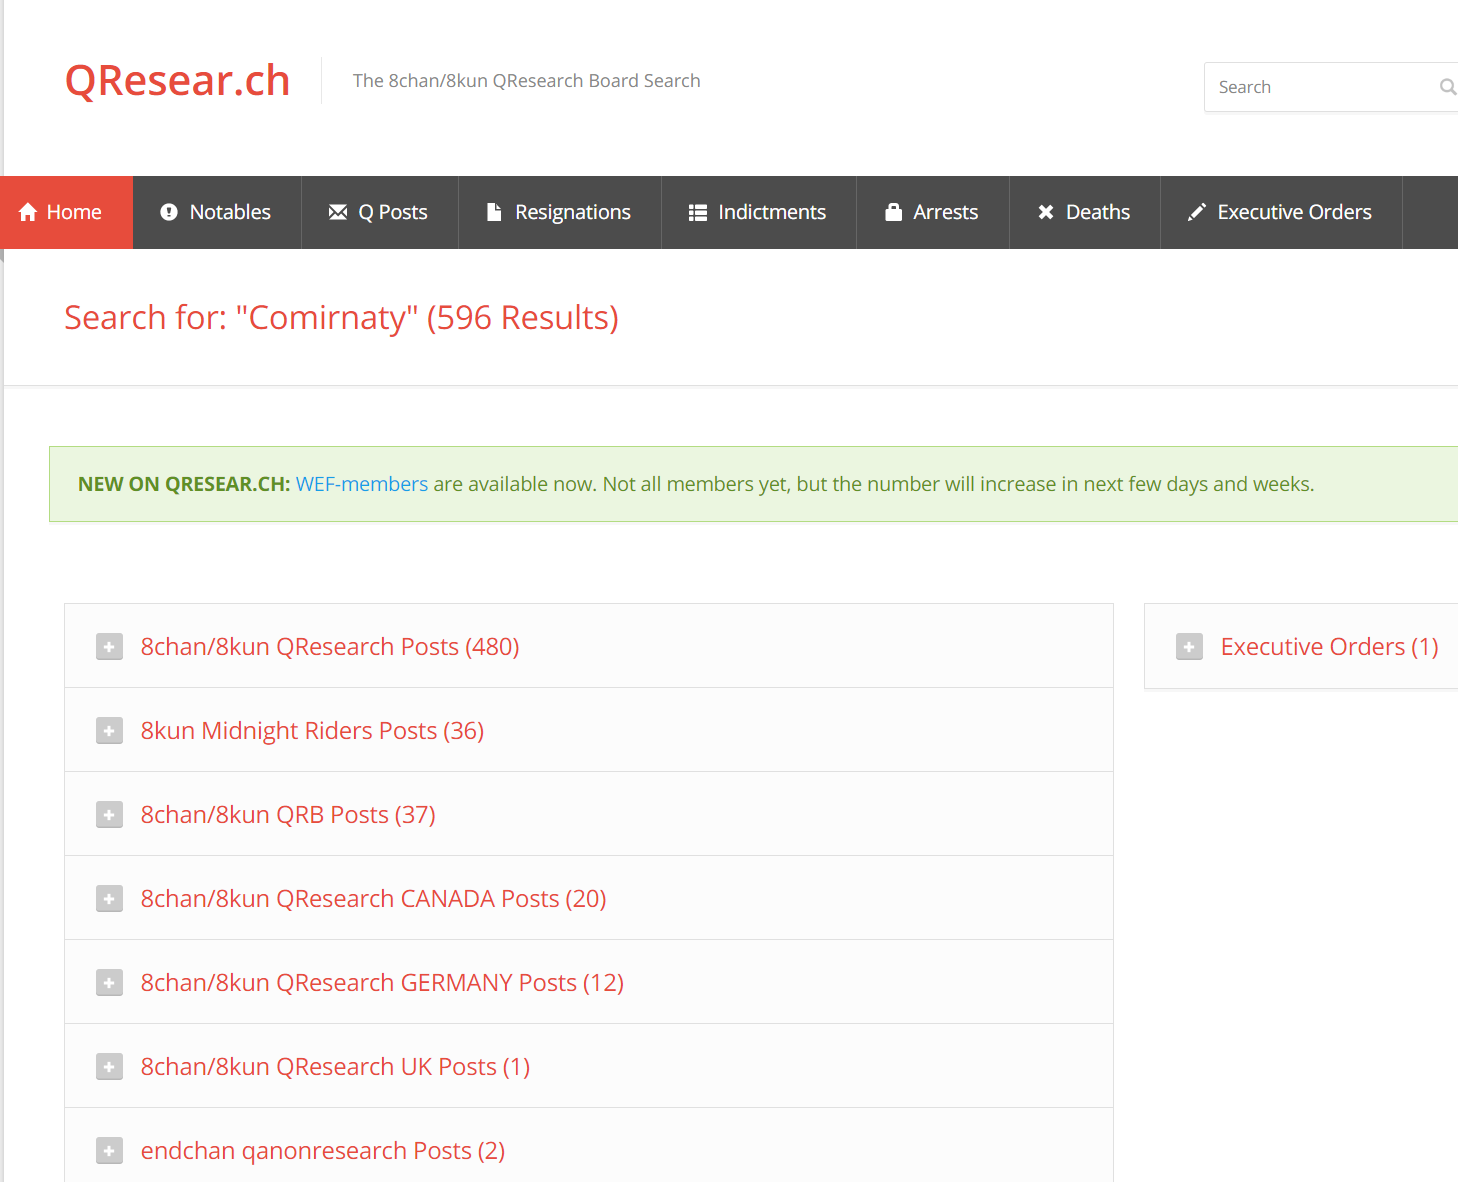The height and width of the screenshot is (1182, 1458).
Task: Click the board search tagline text
Action: point(527,81)
